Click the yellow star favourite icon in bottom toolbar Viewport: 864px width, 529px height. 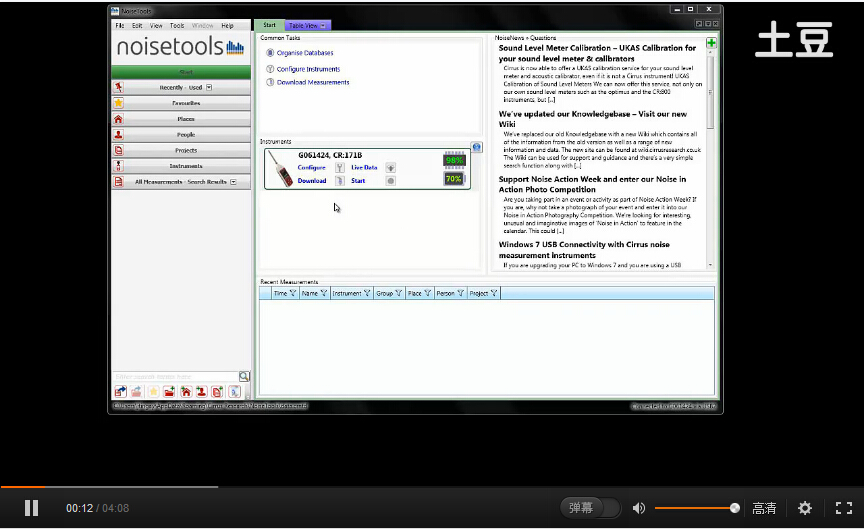153,392
